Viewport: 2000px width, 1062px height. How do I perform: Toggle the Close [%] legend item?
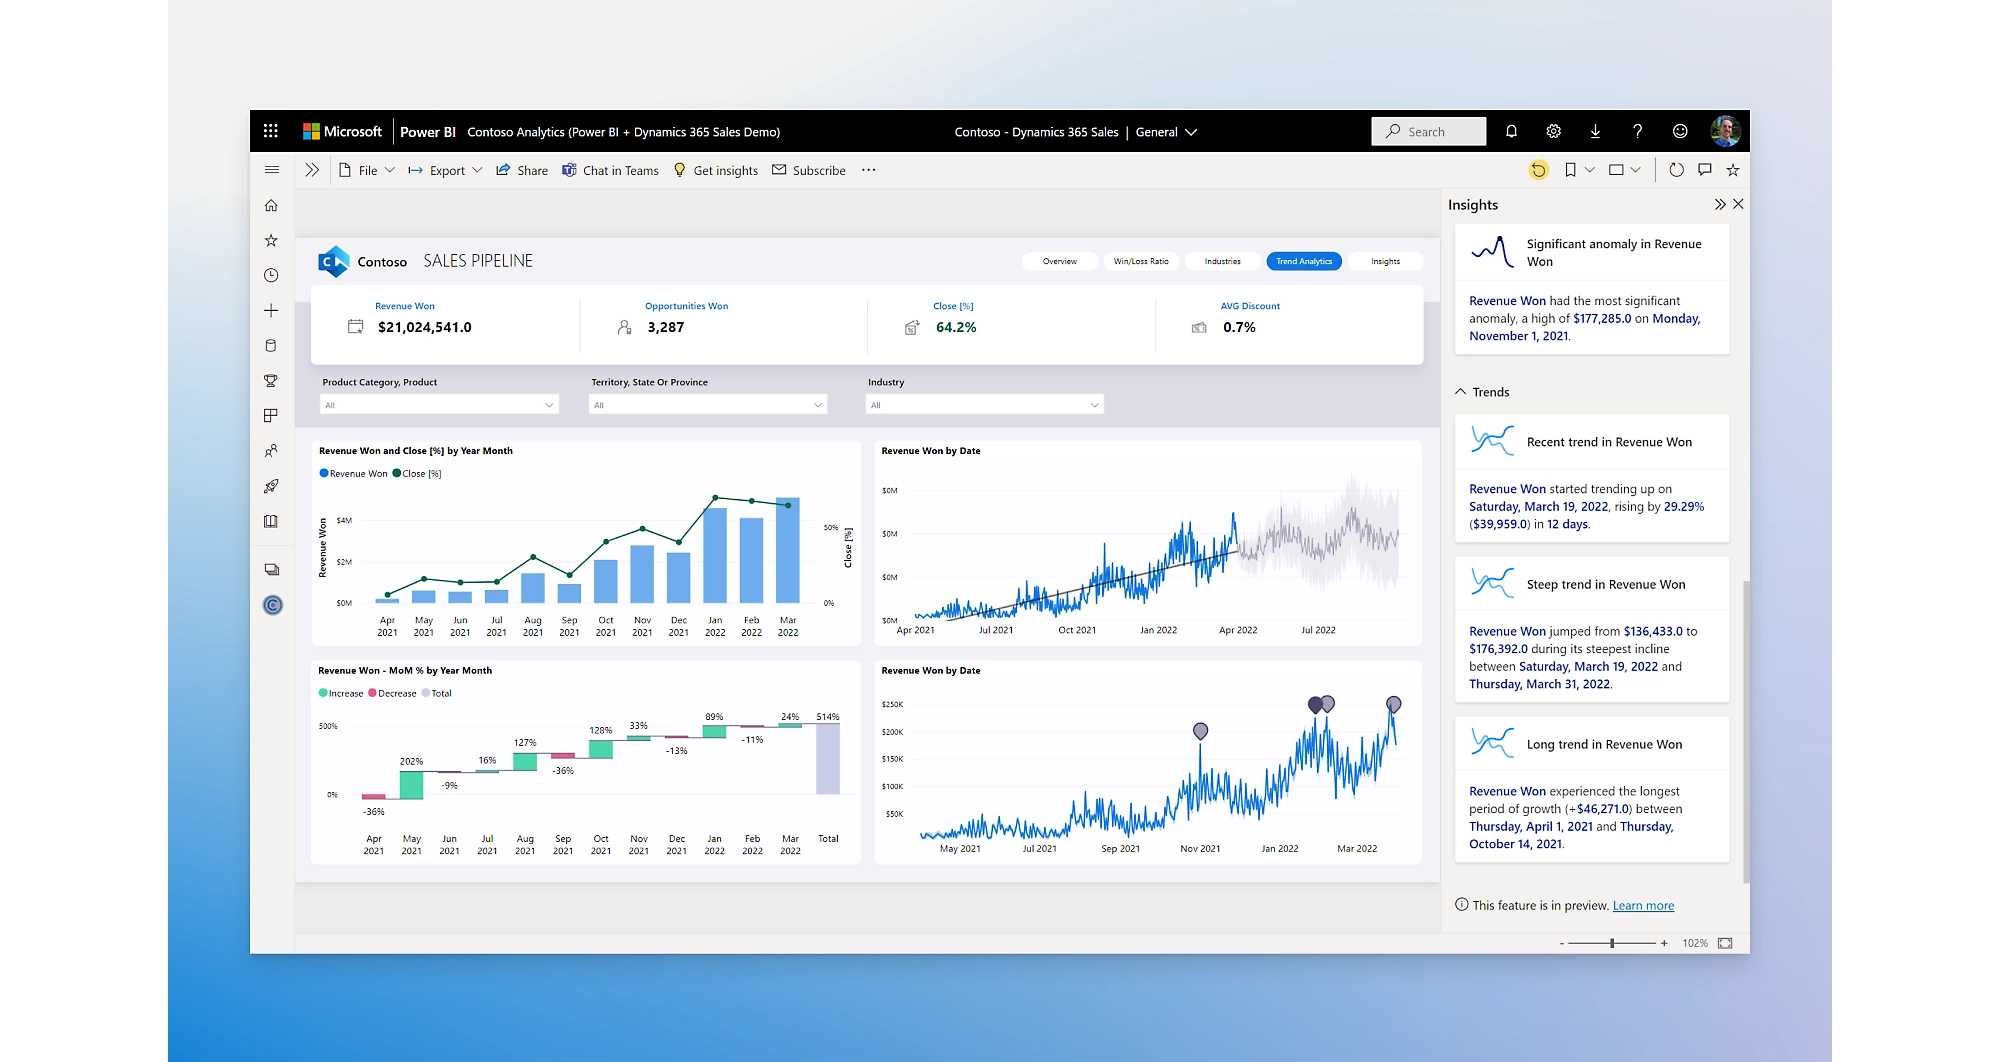coord(417,474)
